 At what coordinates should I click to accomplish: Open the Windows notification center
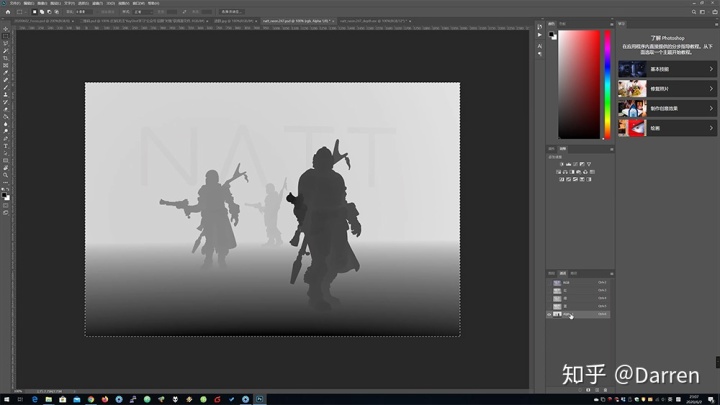(x=711, y=399)
